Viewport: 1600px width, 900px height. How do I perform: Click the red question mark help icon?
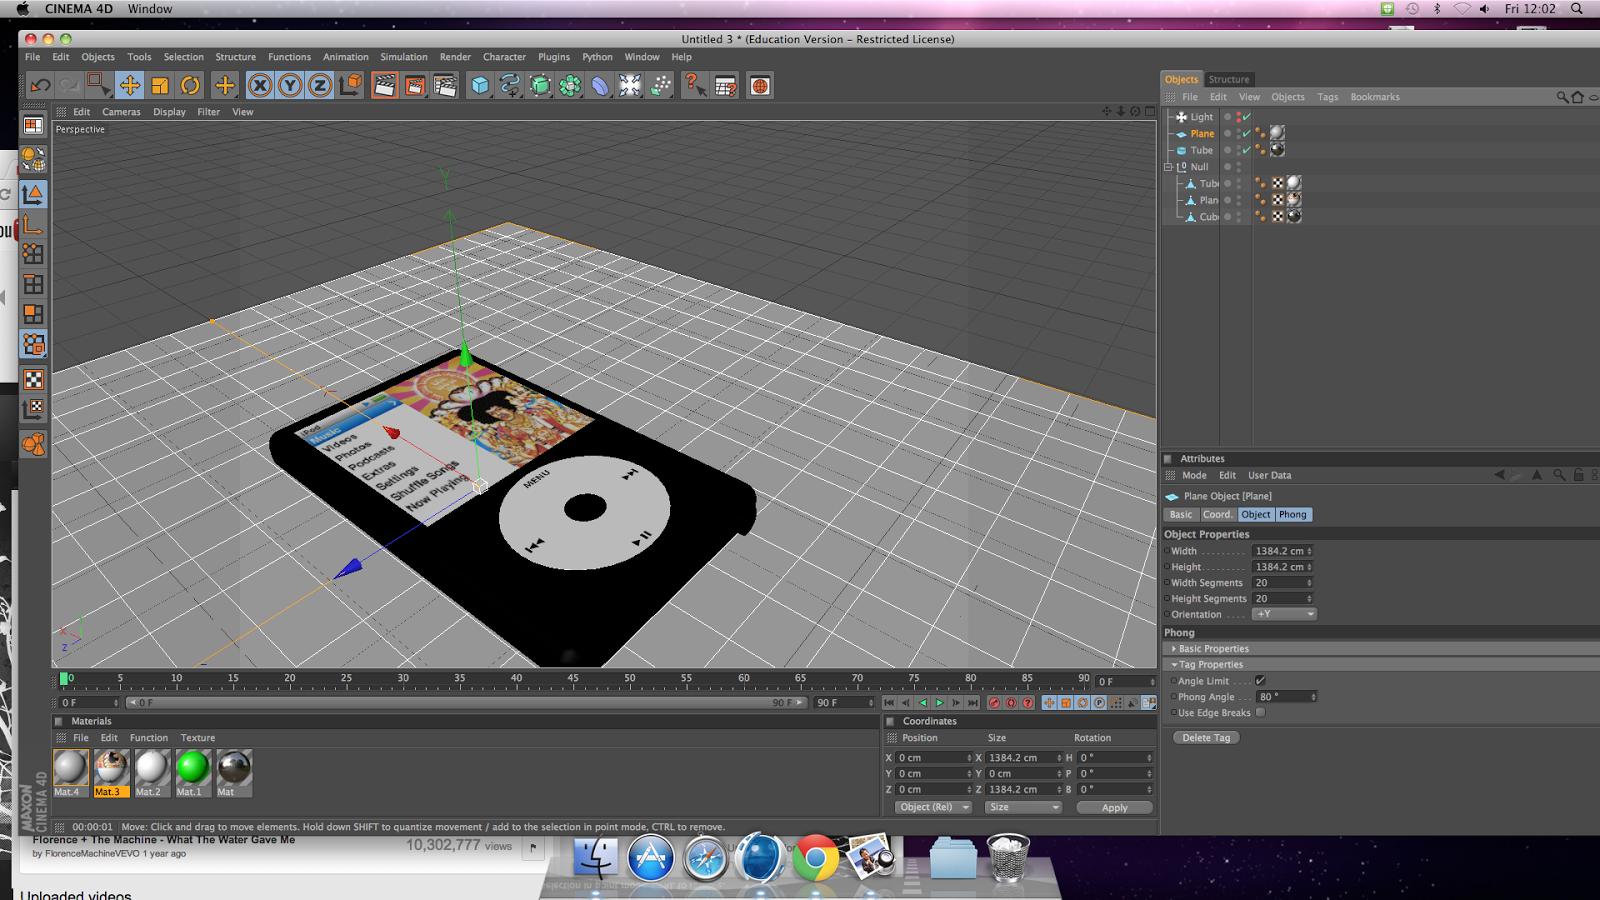(694, 86)
